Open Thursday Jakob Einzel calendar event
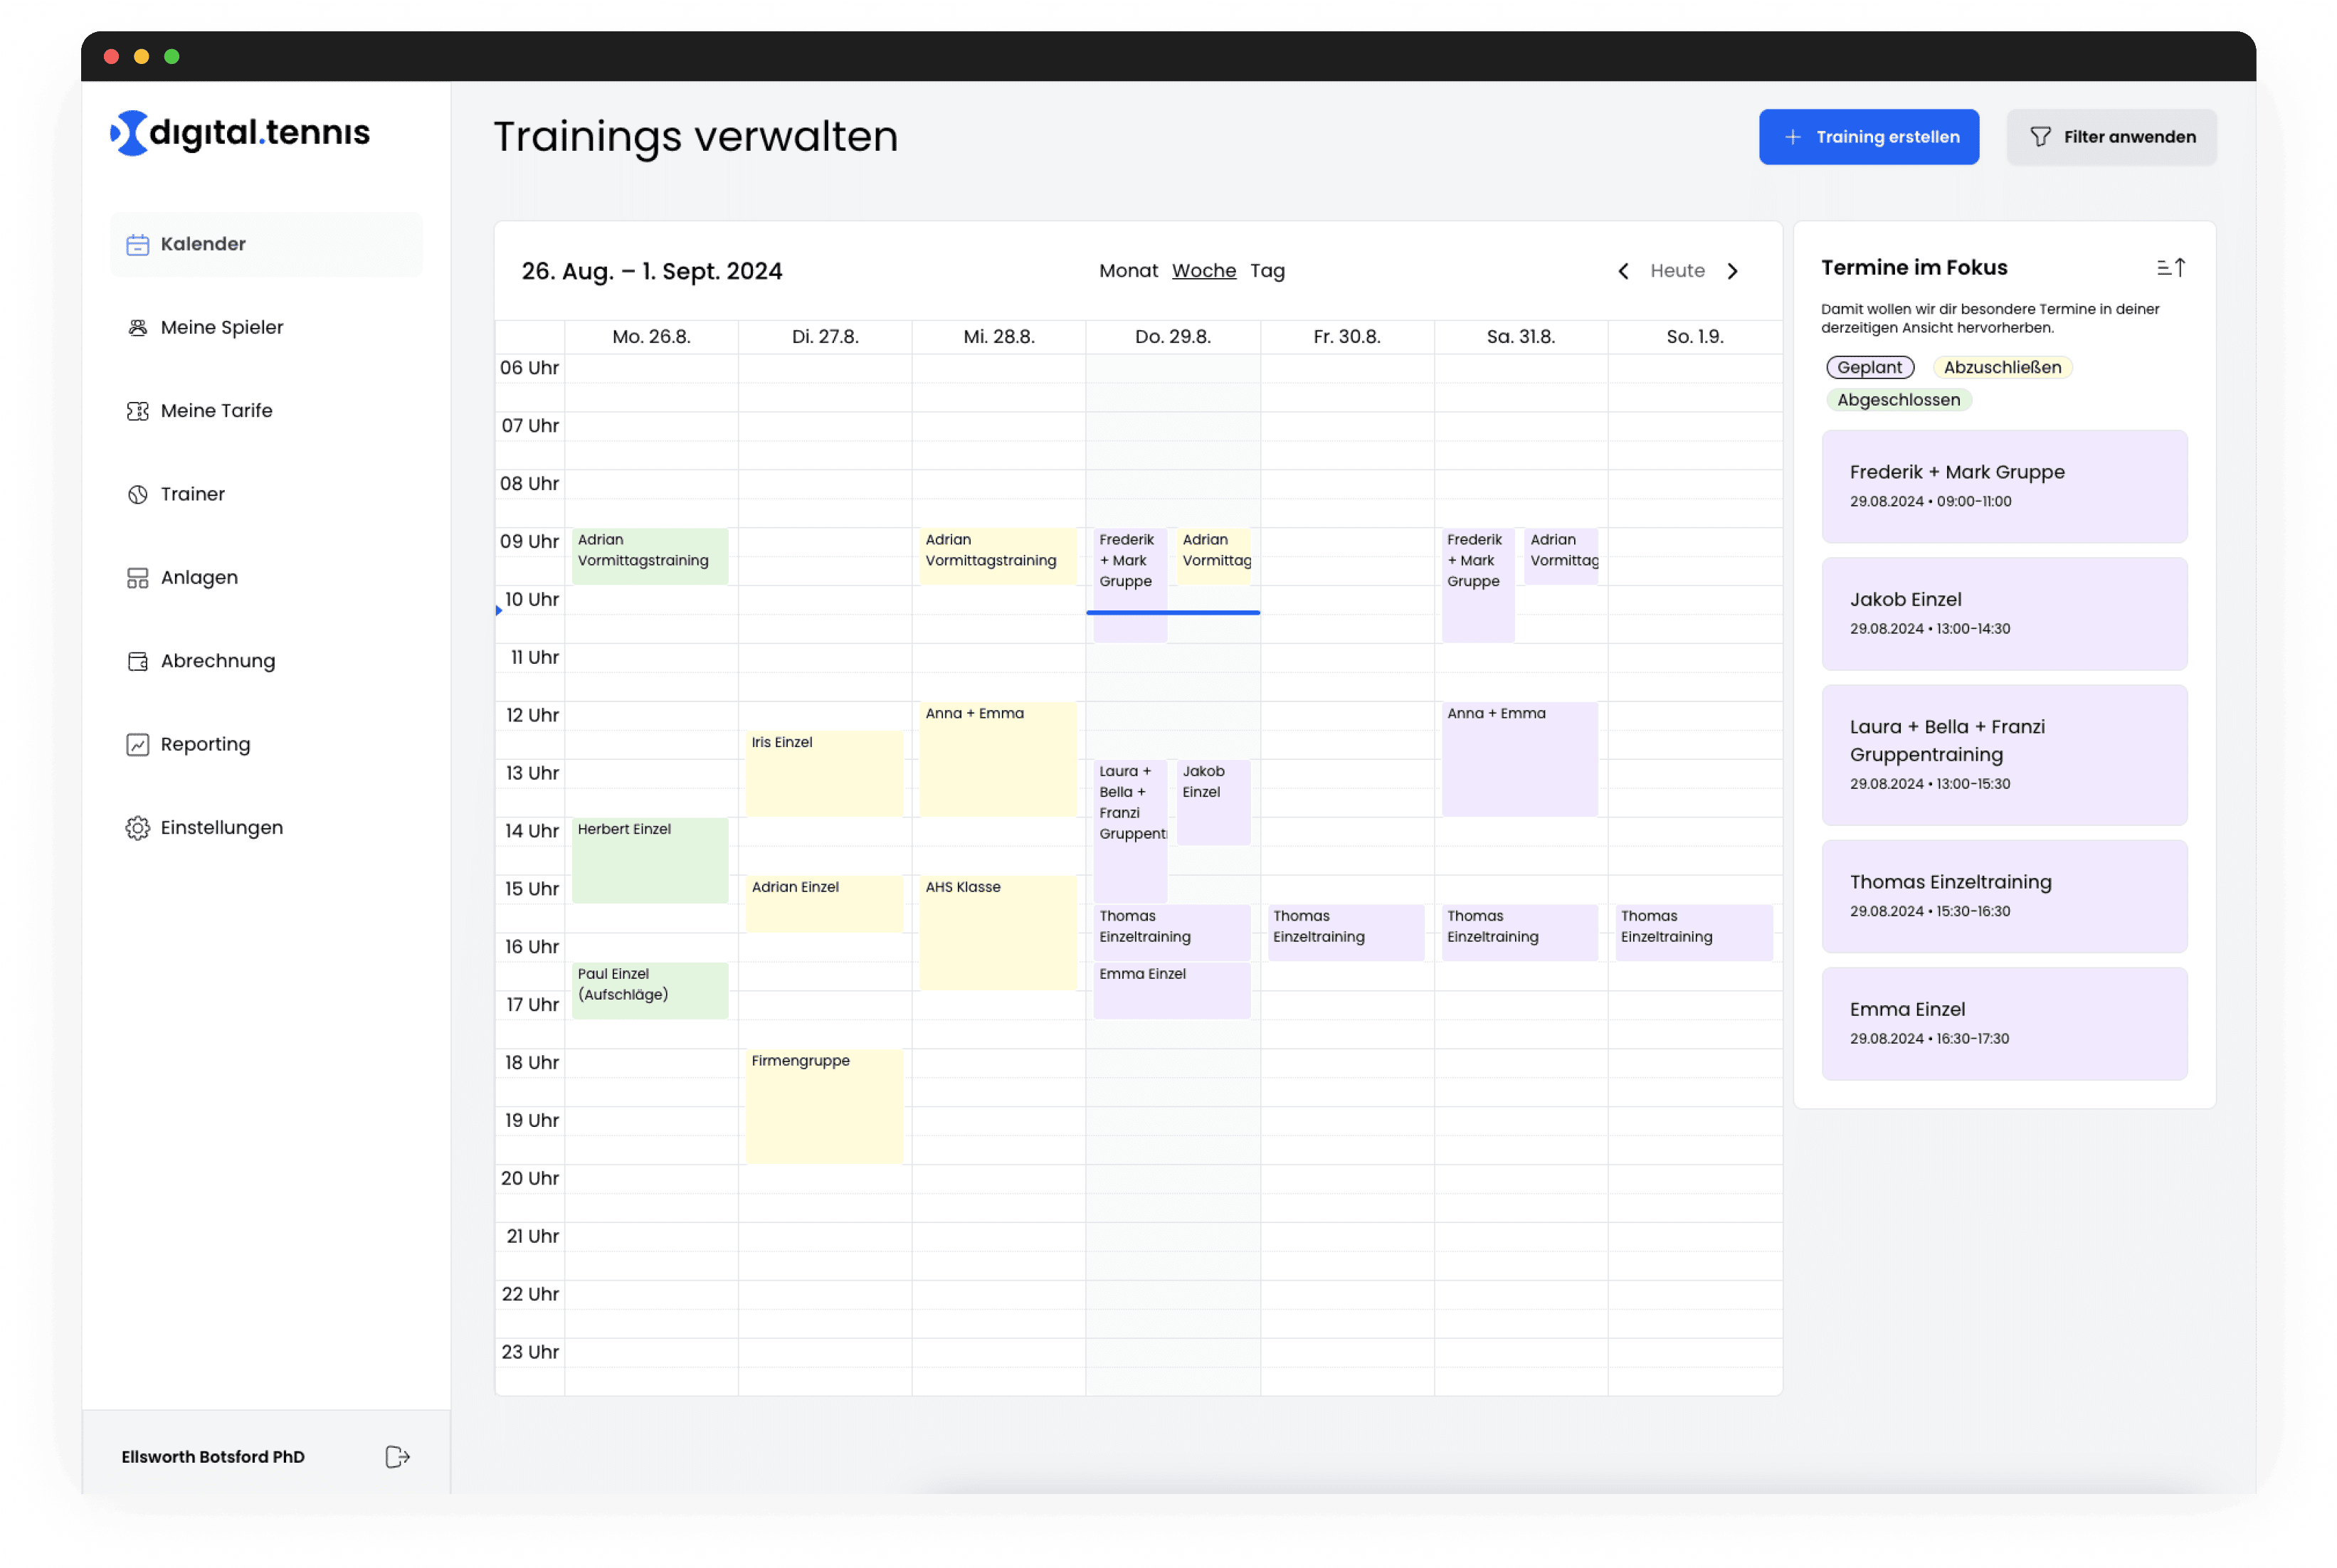Viewport: 2337px width, 1568px height. click(x=1214, y=803)
